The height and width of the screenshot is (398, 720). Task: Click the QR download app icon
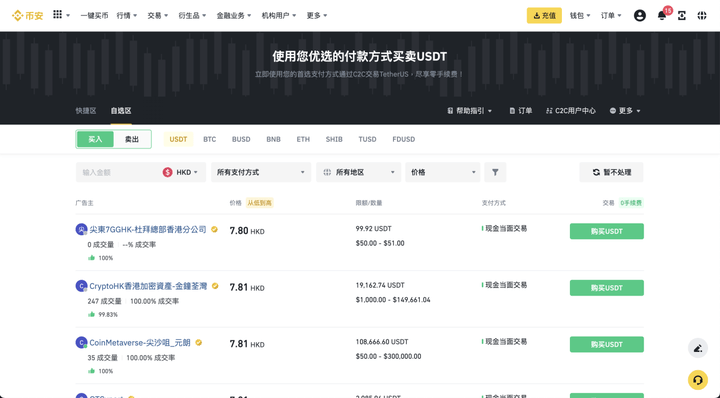pos(682,16)
